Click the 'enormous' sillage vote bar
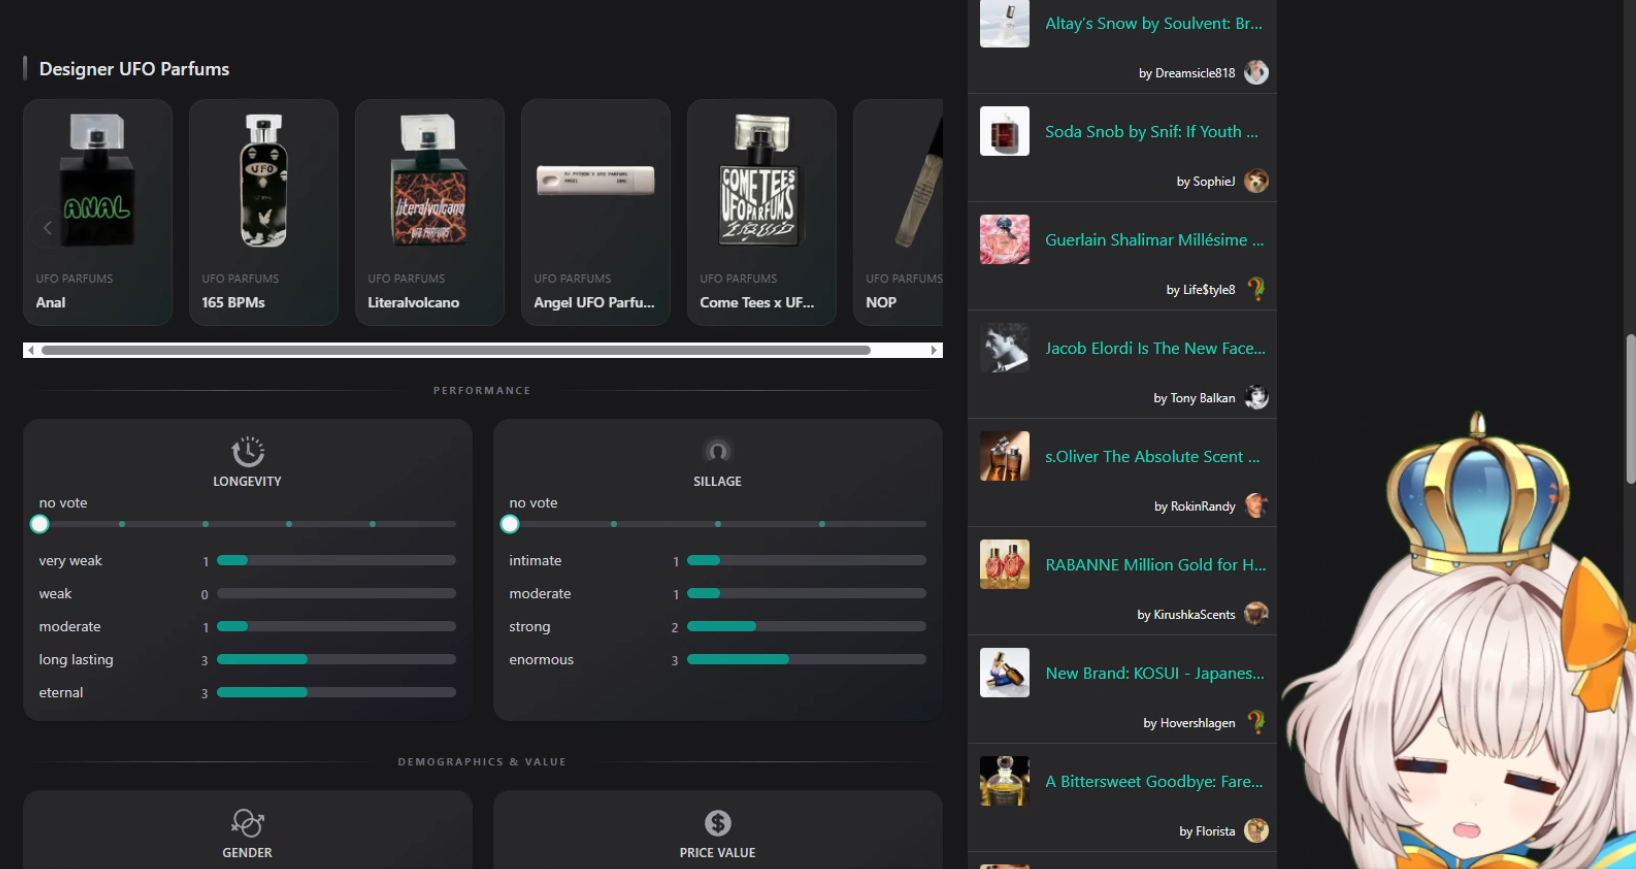Image resolution: width=1636 pixels, height=869 pixels. [x=806, y=659]
